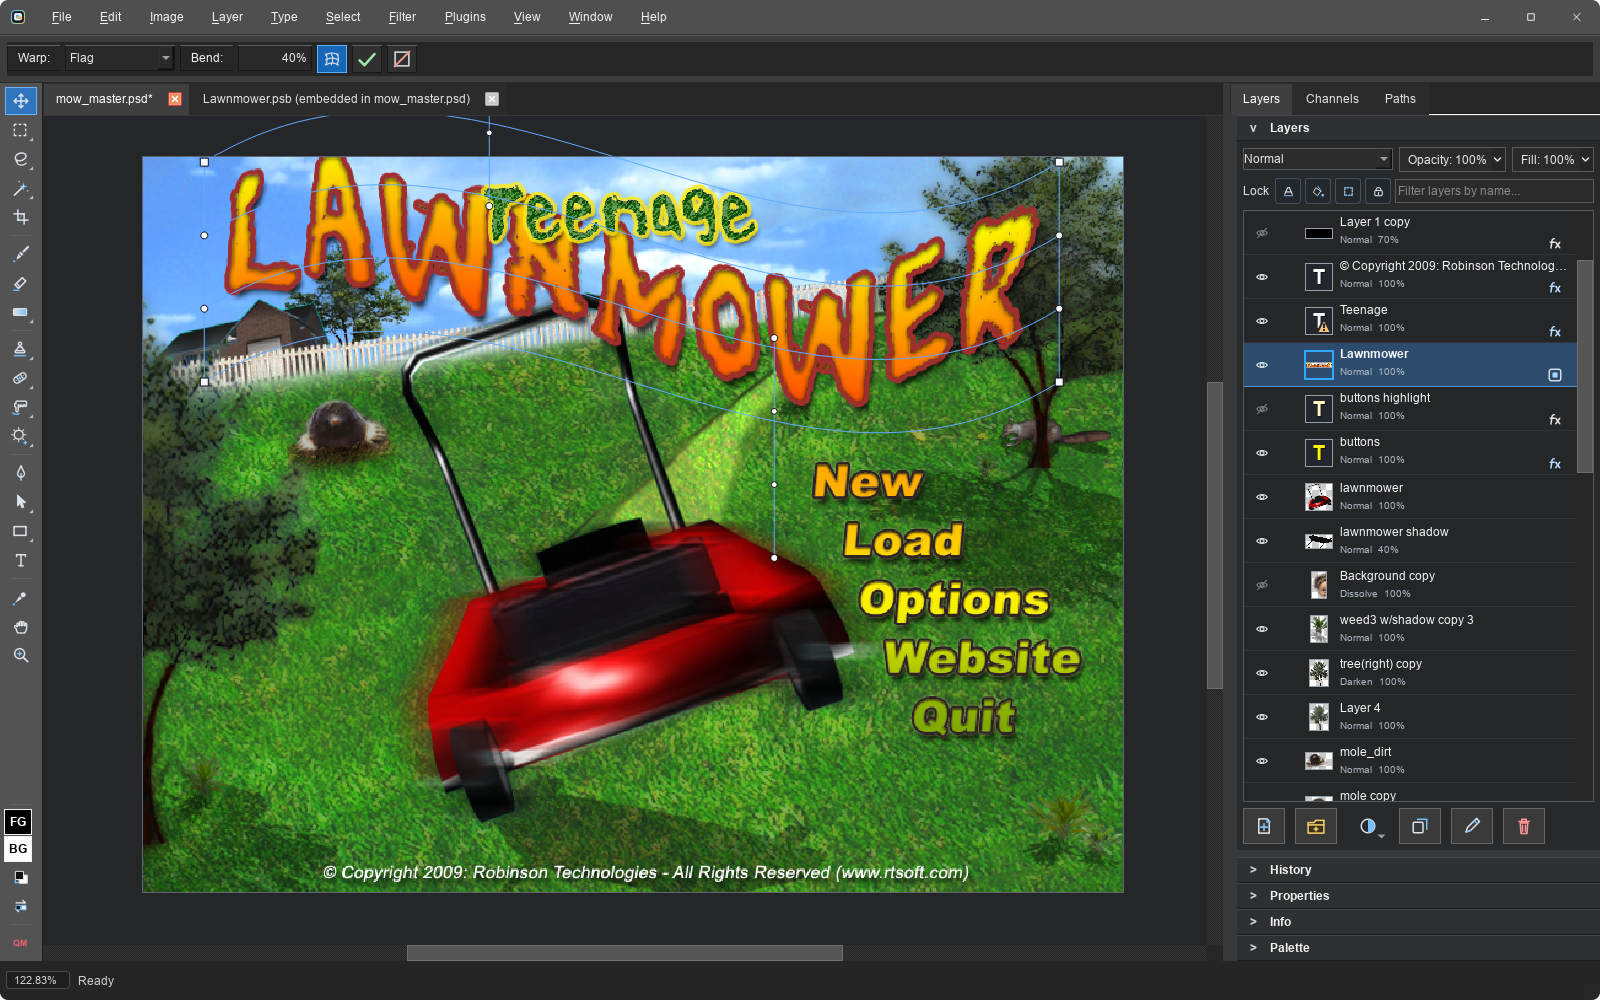
Task: Hide the Lawnmower smart object layer
Action: (1262, 365)
